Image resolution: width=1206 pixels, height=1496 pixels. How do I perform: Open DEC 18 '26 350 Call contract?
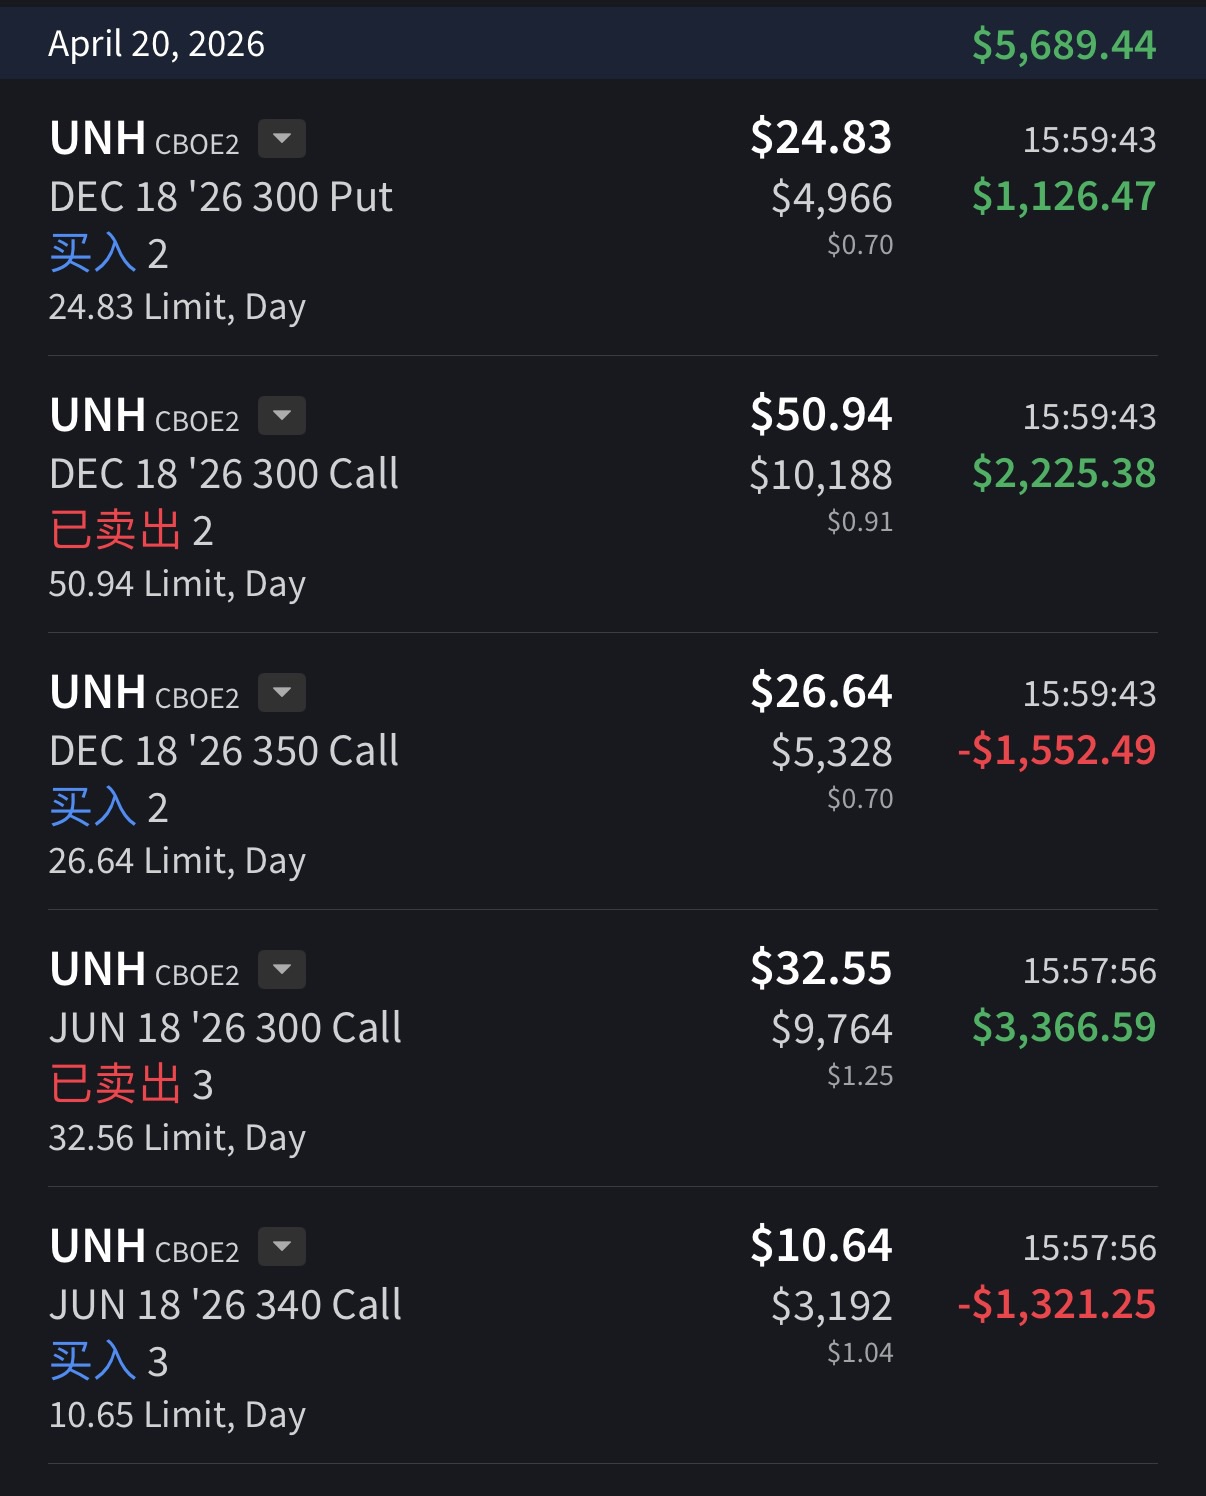[x=224, y=751]
